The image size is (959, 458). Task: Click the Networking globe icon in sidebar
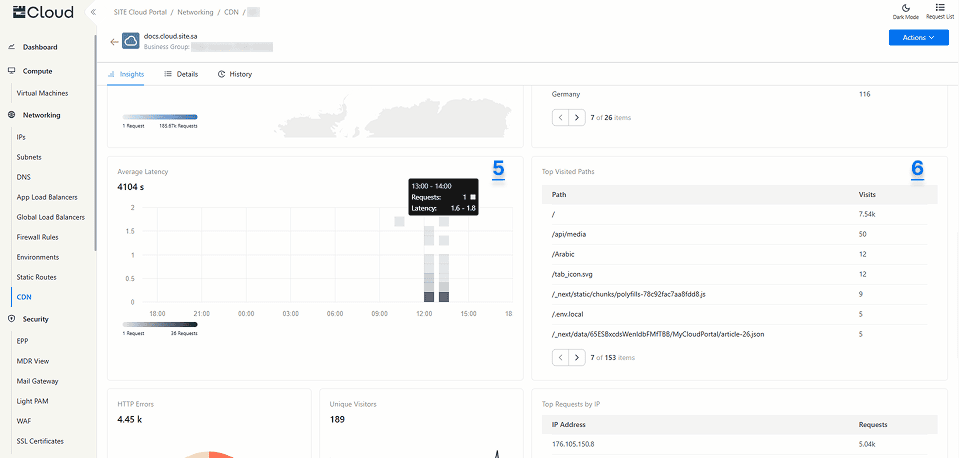pyautogui.click(x=11, y=115)
